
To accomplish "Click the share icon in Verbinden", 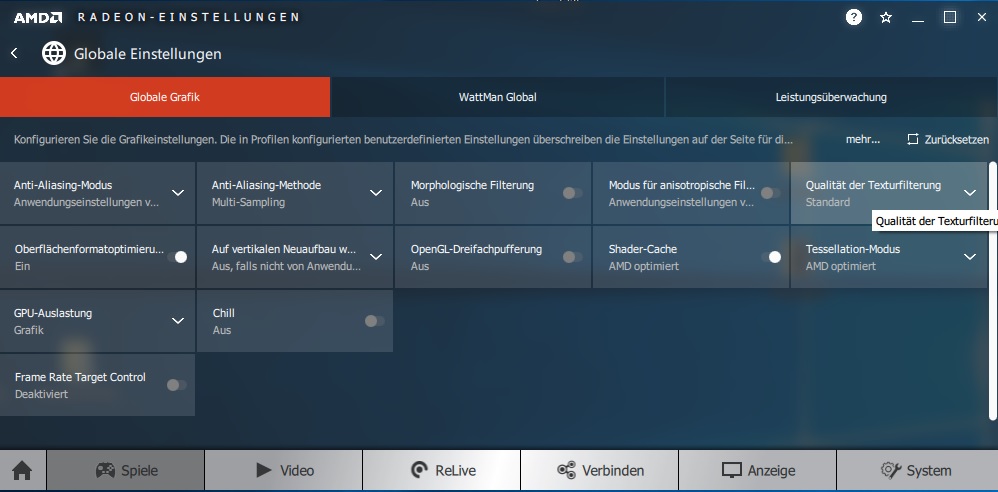I will coord(566,470).
